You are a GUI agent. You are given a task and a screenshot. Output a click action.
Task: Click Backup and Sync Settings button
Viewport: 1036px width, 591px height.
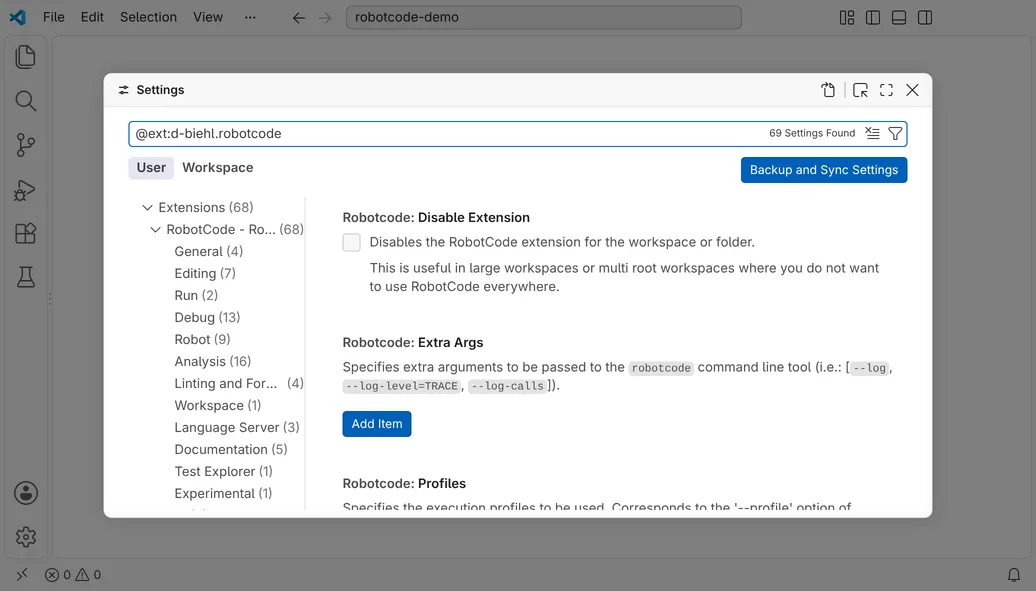pos(823,170)
